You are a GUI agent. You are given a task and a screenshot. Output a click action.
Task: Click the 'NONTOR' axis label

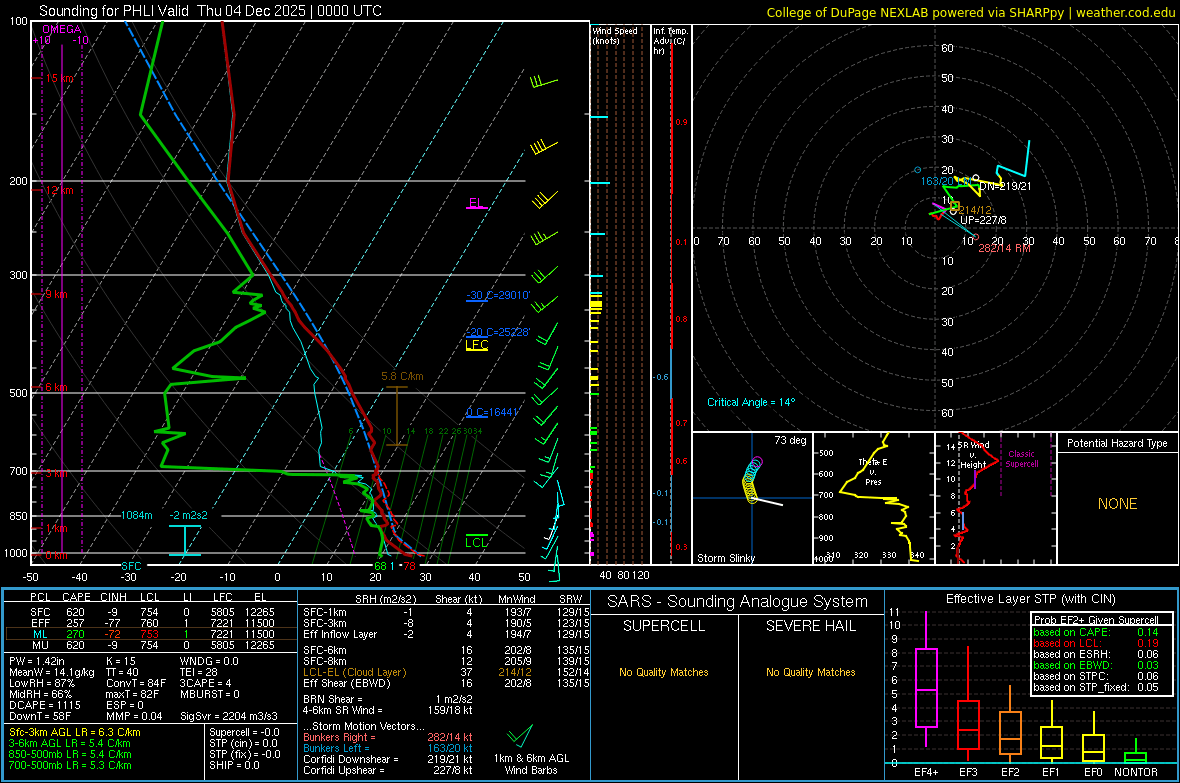(x=1135, y=772)
